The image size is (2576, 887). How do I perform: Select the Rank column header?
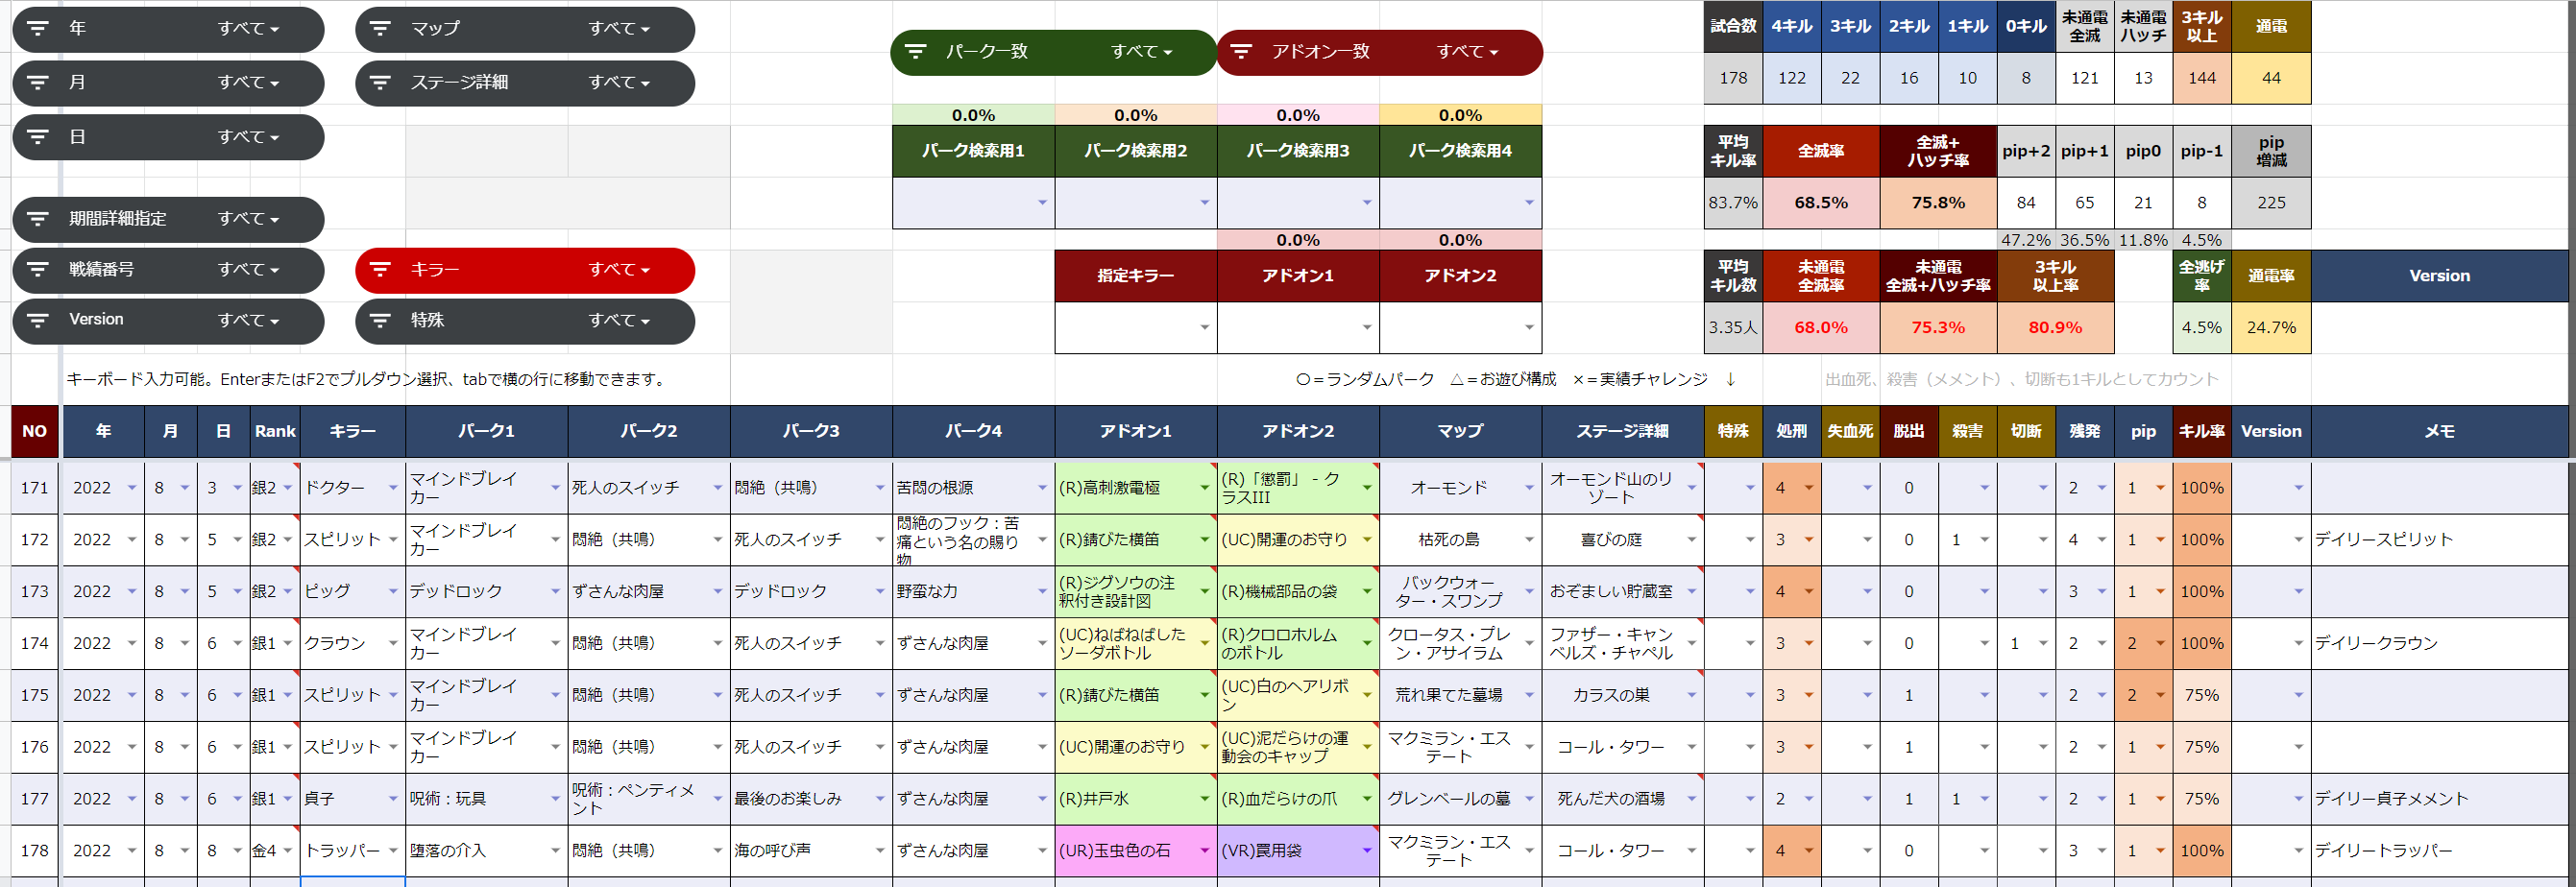click(x=275, y=431)
